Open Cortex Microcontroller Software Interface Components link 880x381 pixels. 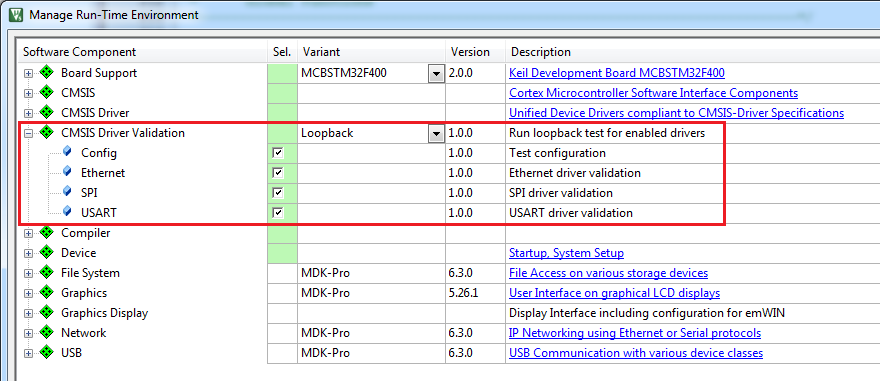click(653, 93)
